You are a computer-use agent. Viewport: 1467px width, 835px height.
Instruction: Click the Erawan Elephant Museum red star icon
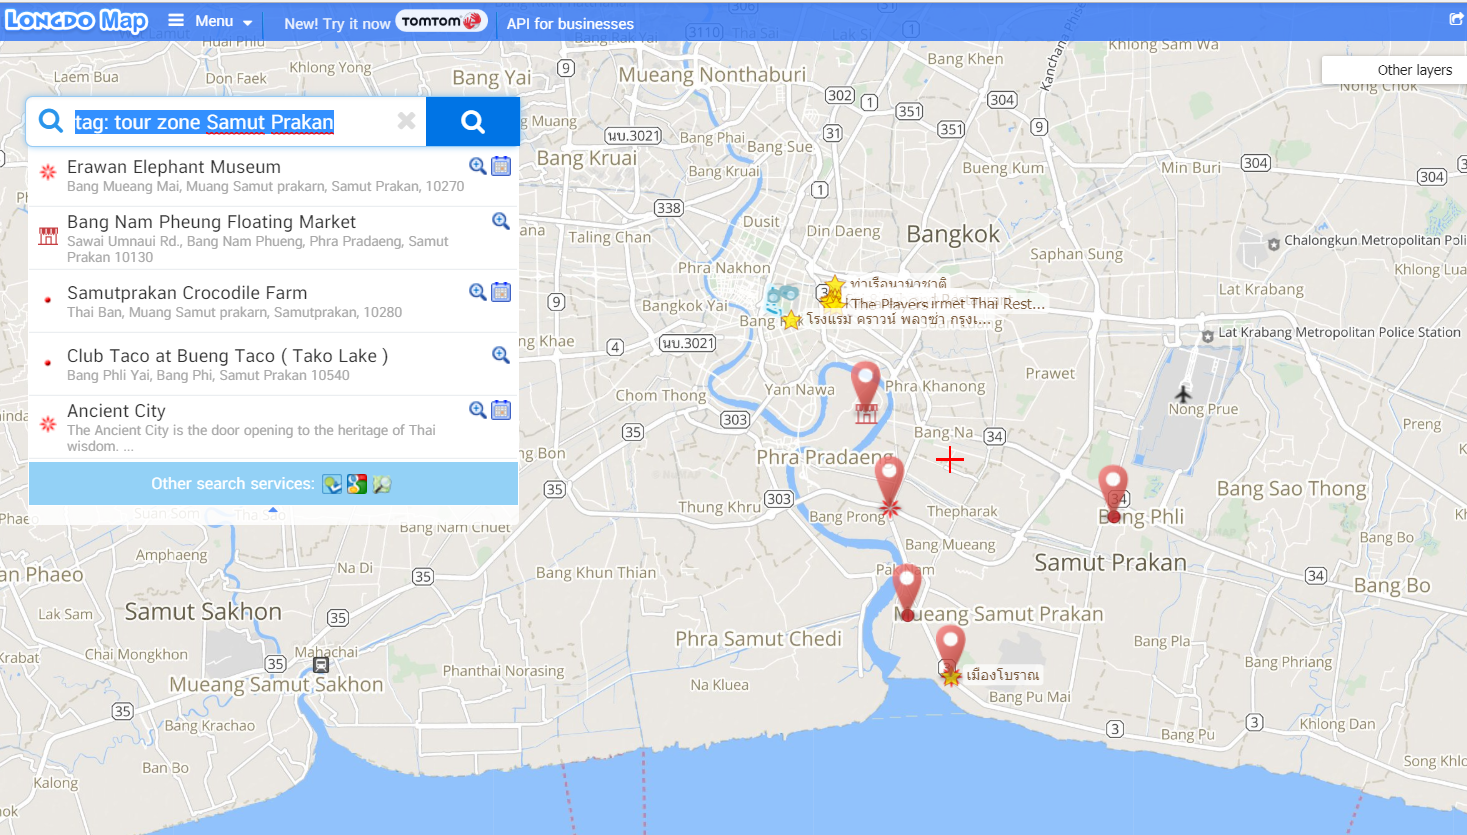(x=48, y=172)
